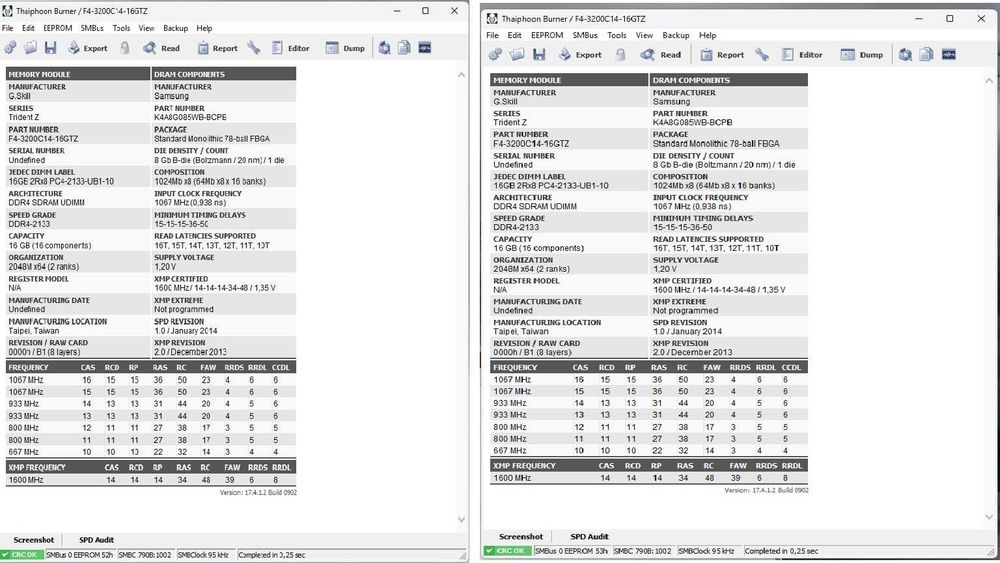Open the Tools menu in the right window
This screenshot has height=563, width=1000.
(x=617, y=35)
